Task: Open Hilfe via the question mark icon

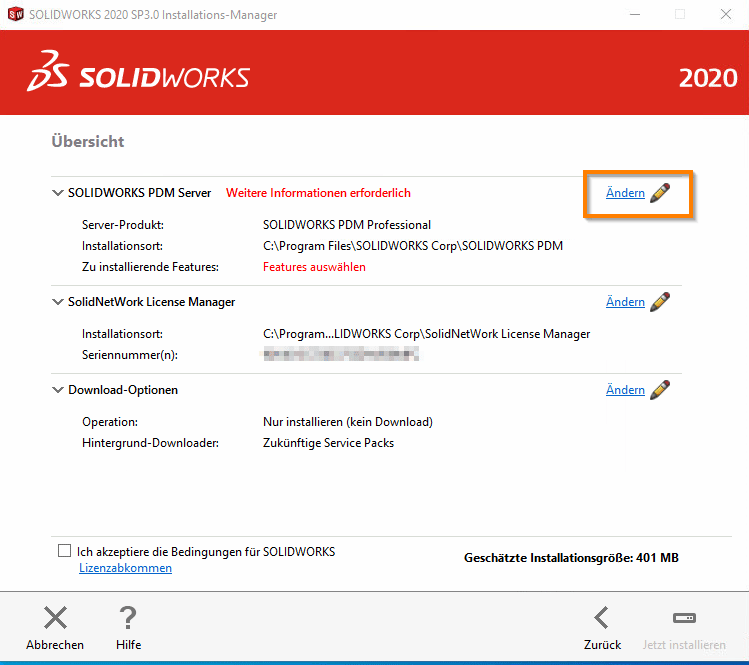Action: [128, 618]
